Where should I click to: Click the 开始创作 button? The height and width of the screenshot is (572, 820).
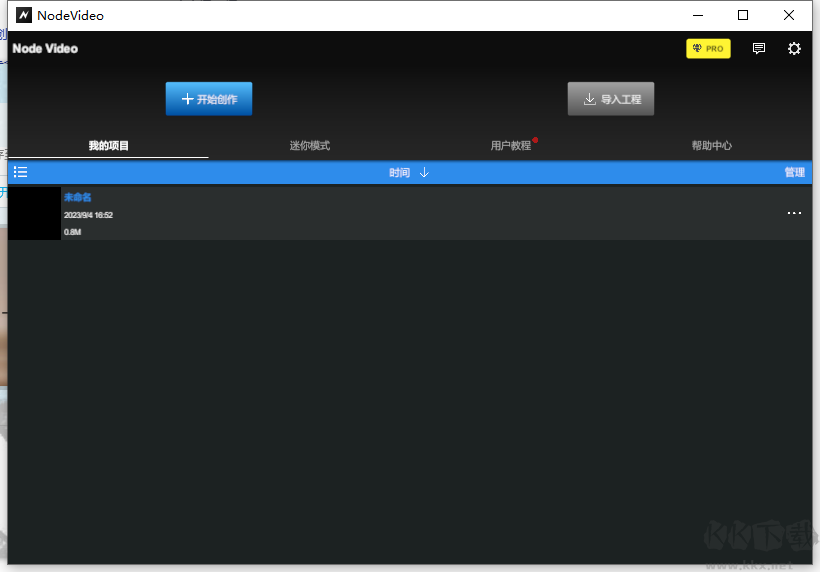pyautogui.click(x=209, y=99)
